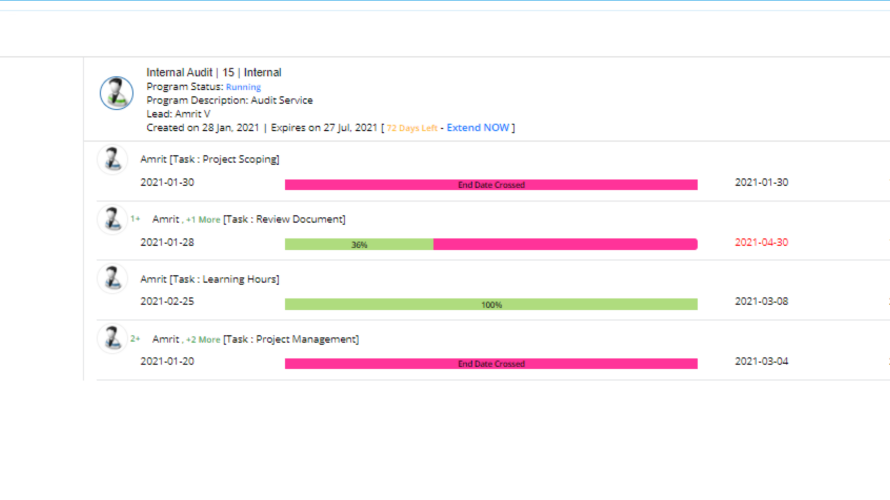Click the Project Management End Date Crossed bar

coord(491,364)
